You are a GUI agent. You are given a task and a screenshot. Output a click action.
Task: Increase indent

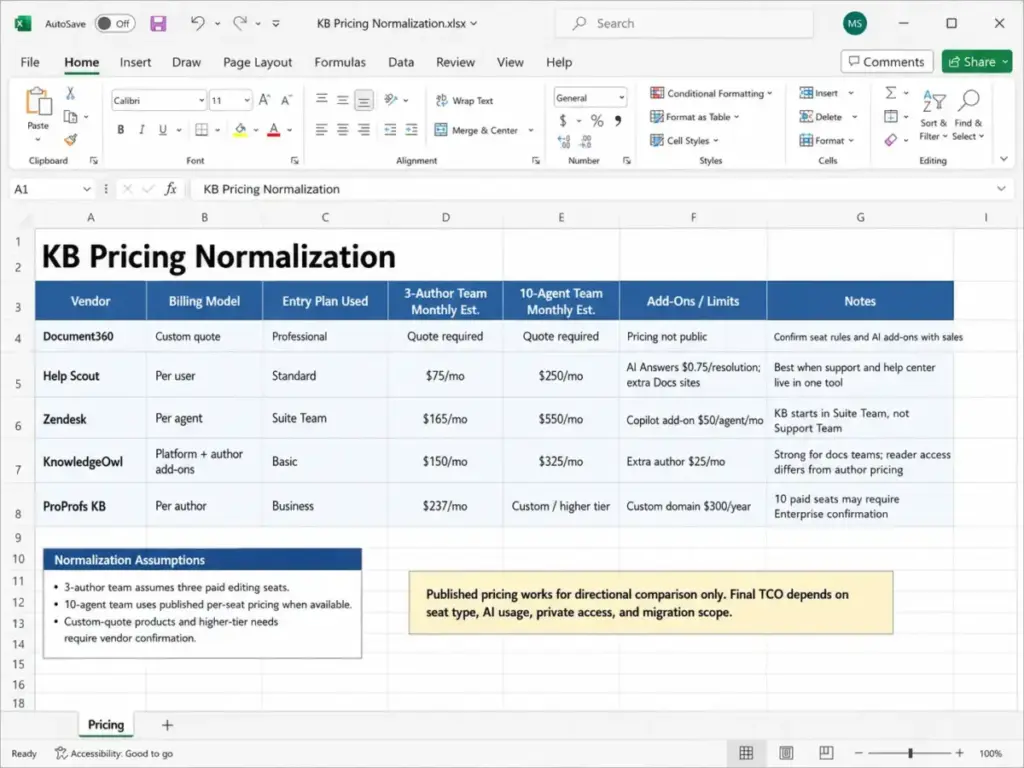[411, 130]
